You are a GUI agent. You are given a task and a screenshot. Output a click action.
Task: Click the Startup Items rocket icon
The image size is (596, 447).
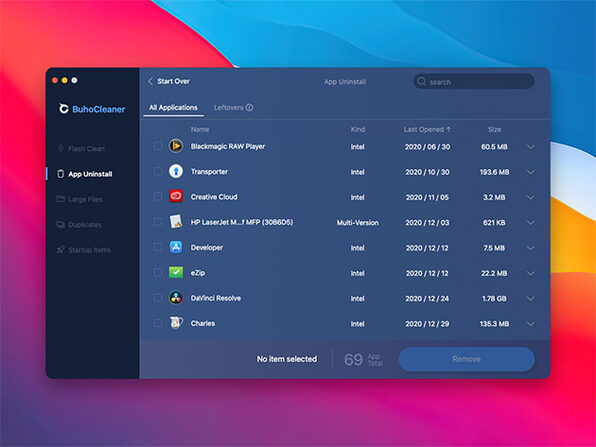click(60, 249)
